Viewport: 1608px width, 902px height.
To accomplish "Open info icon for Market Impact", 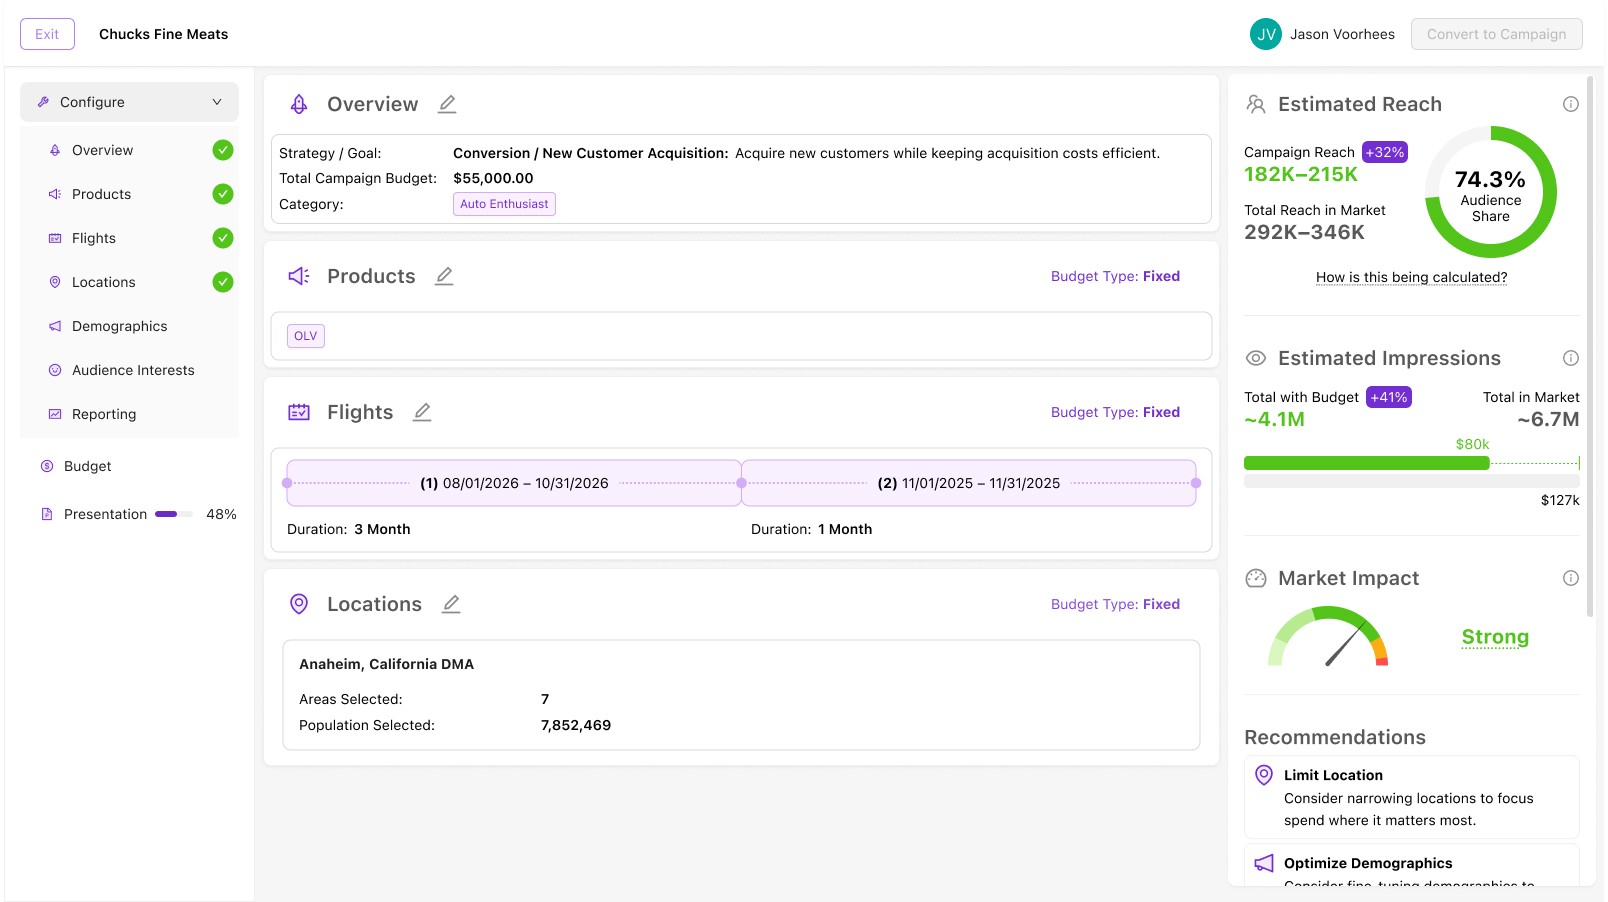I will [1571, 578].
